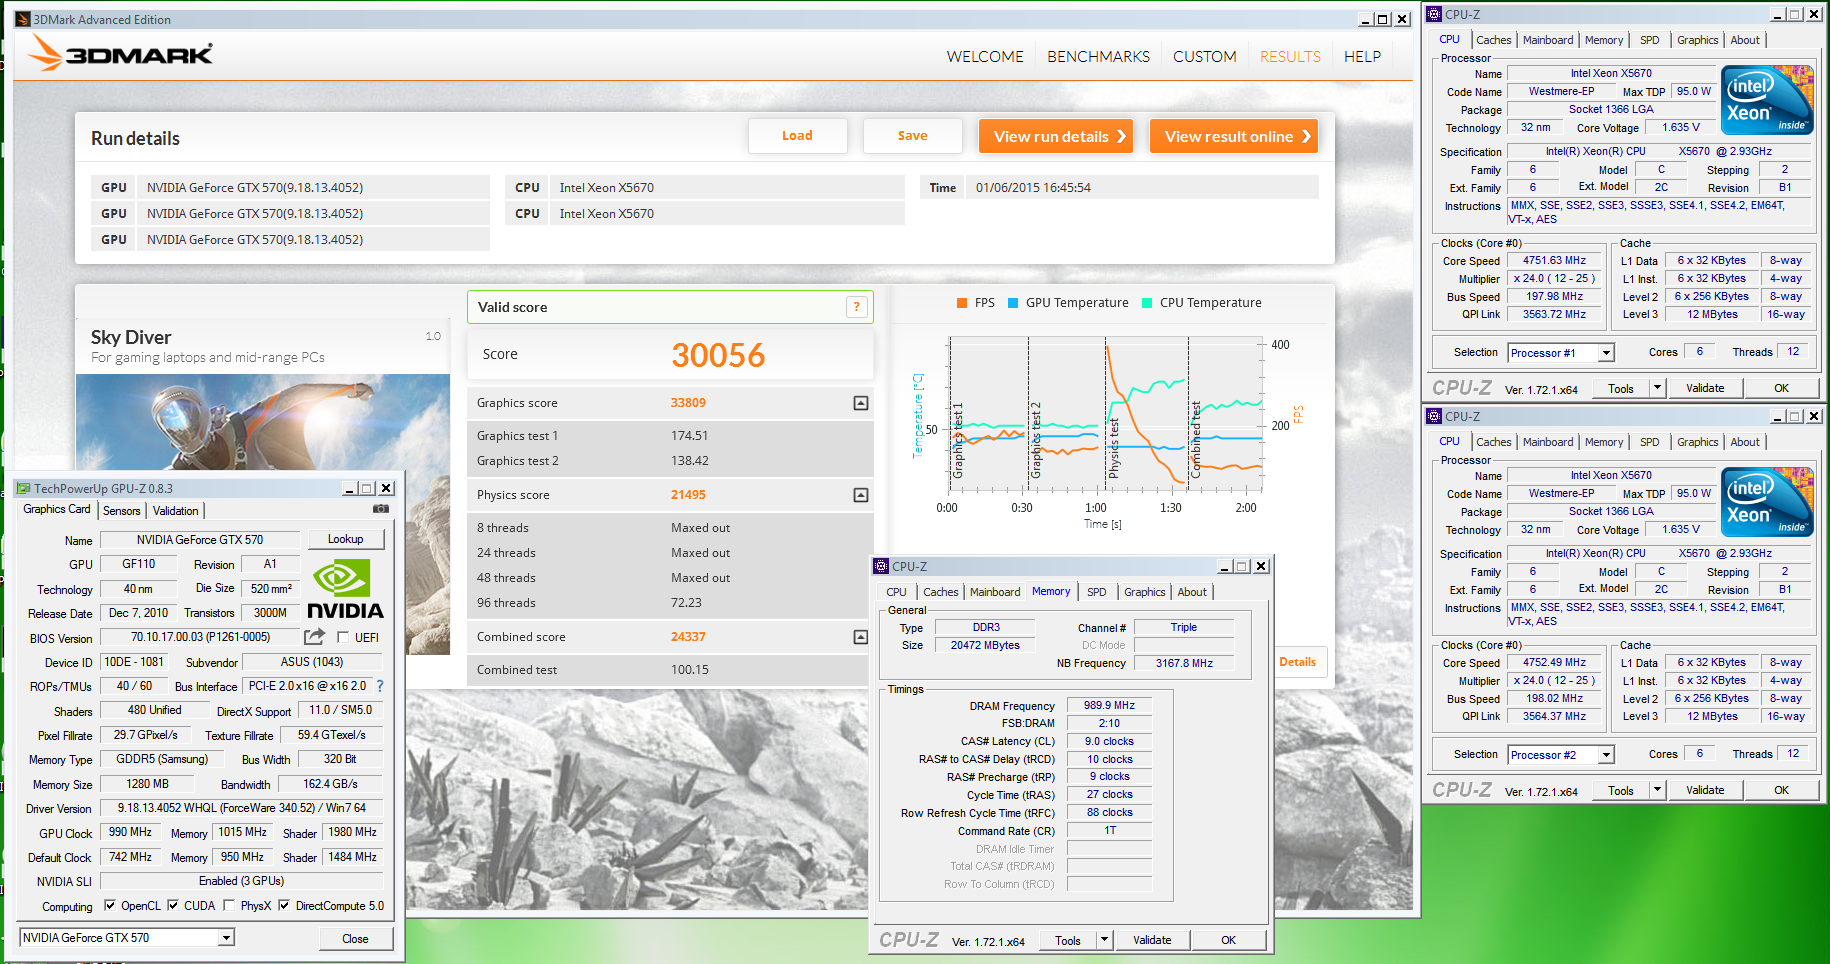Collapse the Combined score section arrow
Image resolution: width=1830 pixels, height=964 pixels.
point(860,637)
